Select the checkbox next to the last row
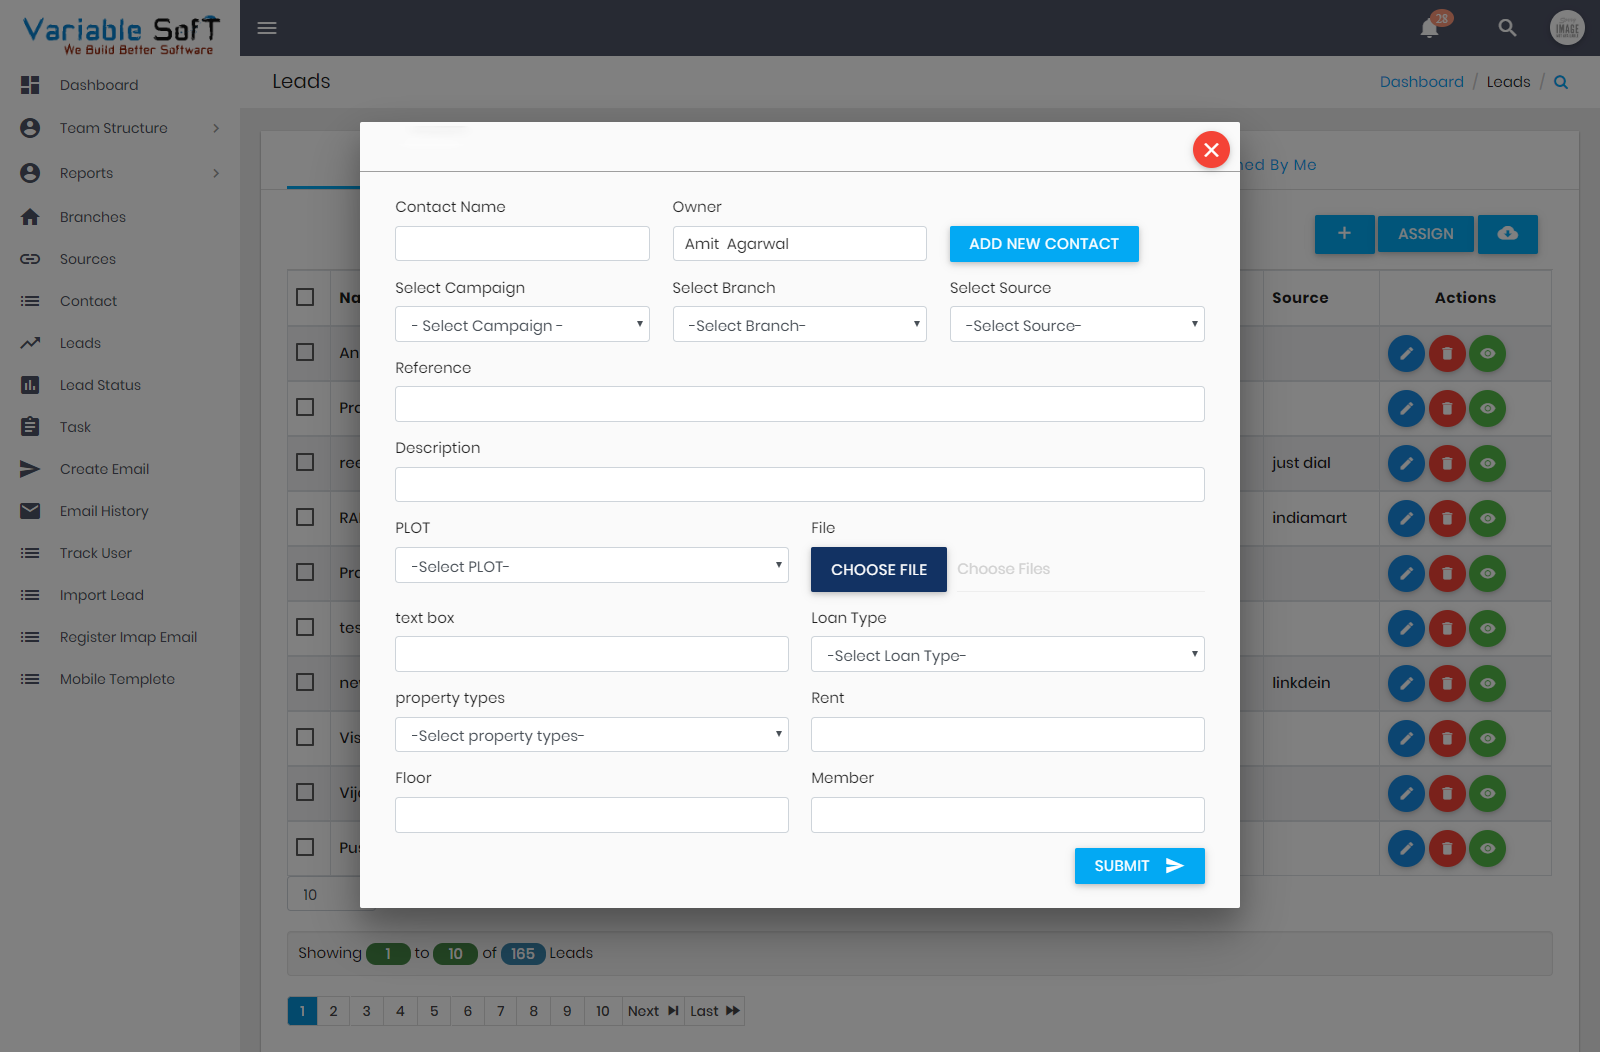Screen dimensions: 1600x1052 click(305, 847)
